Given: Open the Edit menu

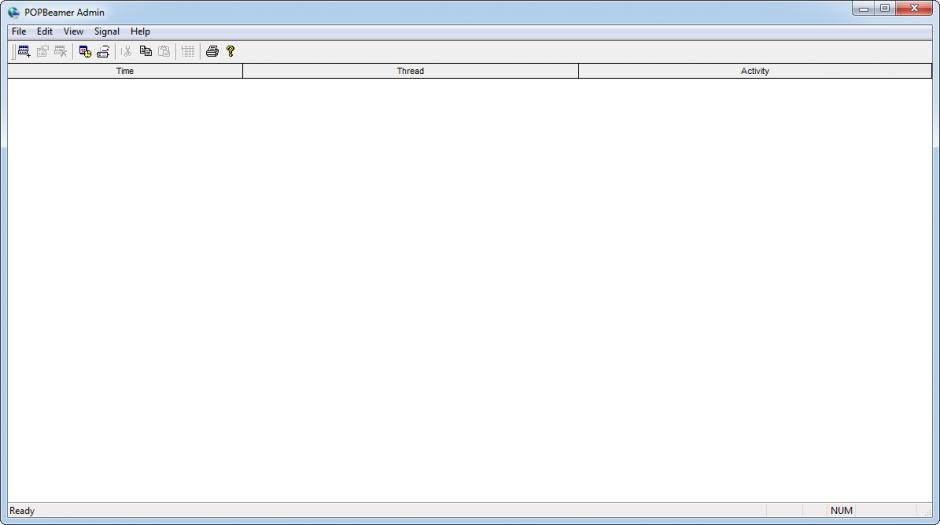Looking at the screenshot, I should point(45,32).
